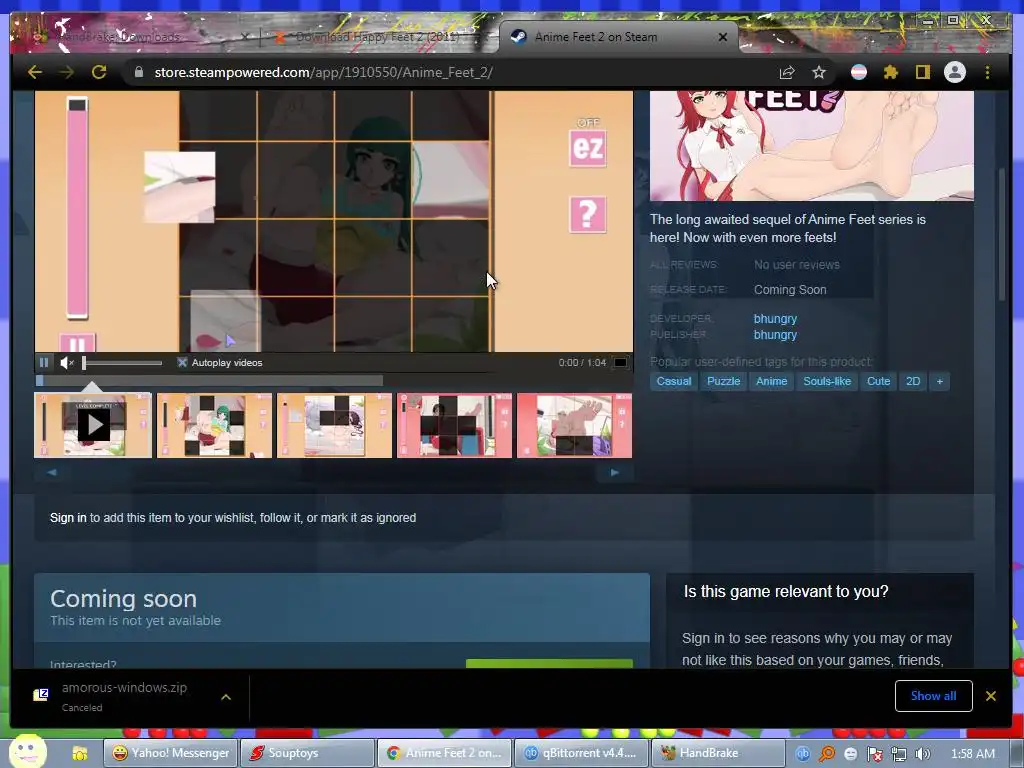The height and width of the screenshot is (768, 1024).
Task: Select the 2D tag
Action: pos(913,381)
